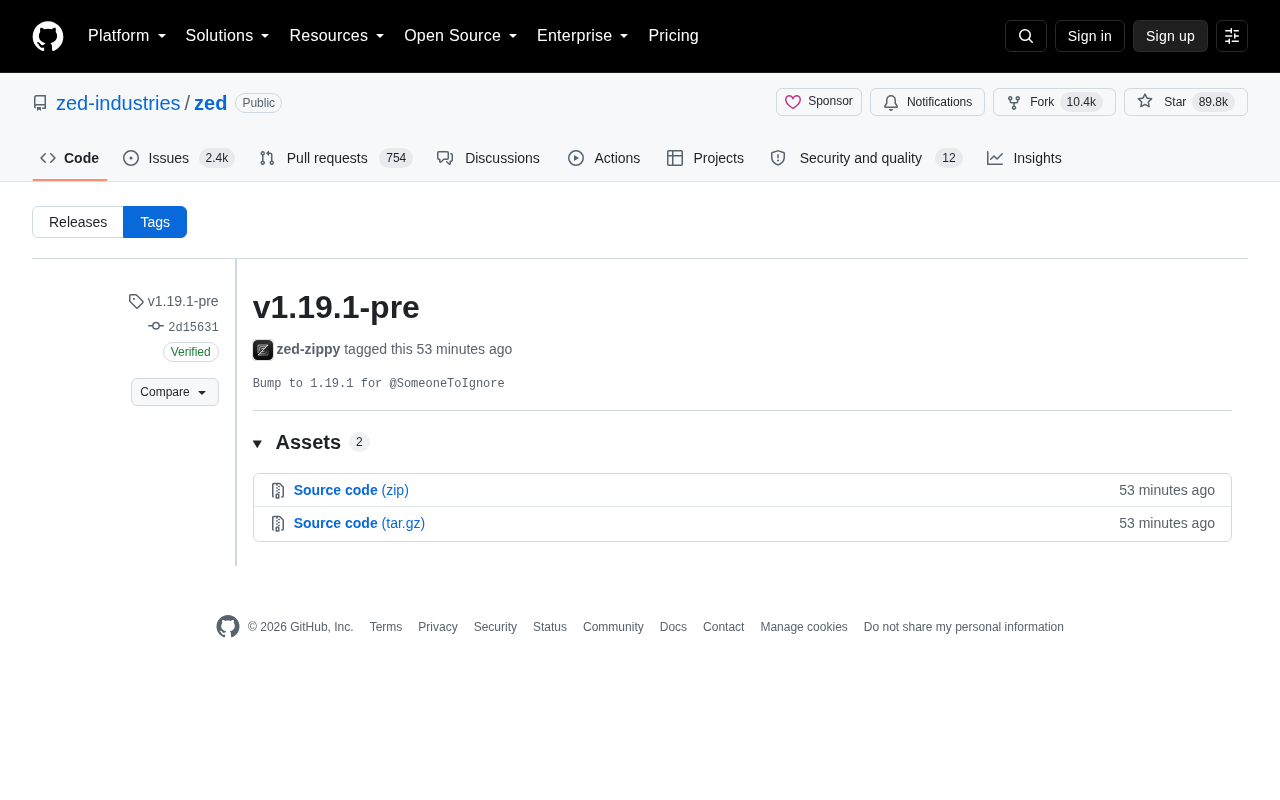Viewport: 1280px width, 800px height.
Task: Expand the Enterprise menu
Action: [583, 36]
